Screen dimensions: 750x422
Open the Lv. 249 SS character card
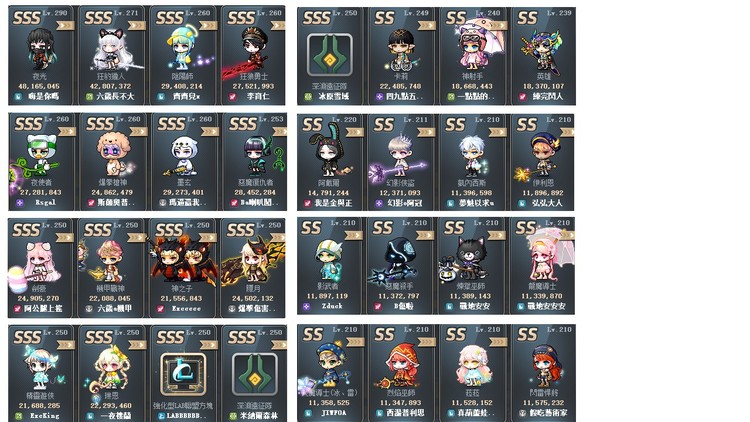pyautogui.click(x=400, y=56)
